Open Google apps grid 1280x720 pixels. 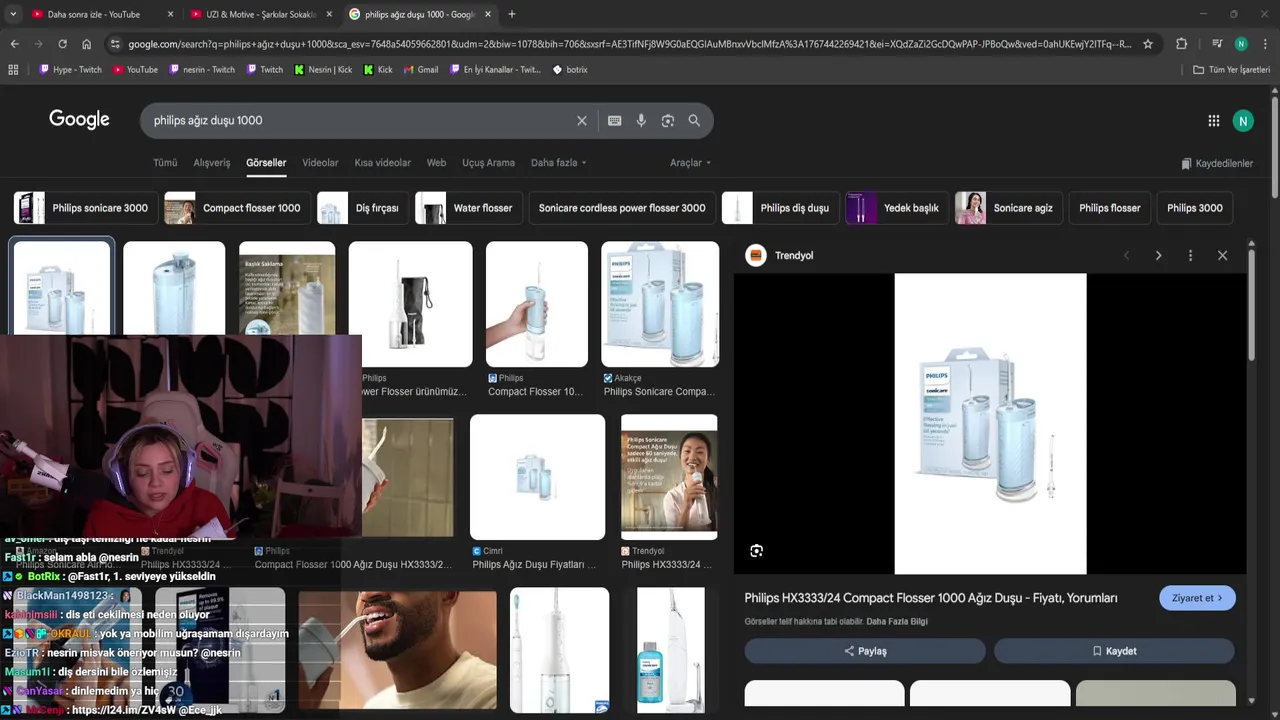(1213, 121)
